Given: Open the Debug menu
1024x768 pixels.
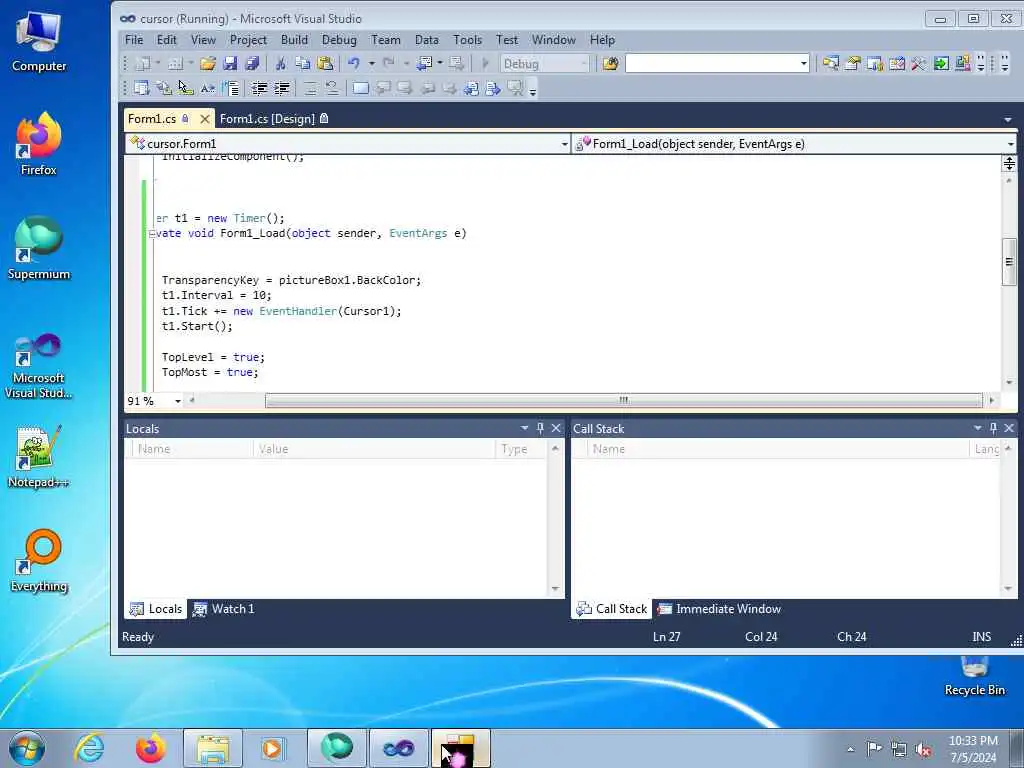Looking at the screenshot, I should pyautogui.click(x=339, y=40).
